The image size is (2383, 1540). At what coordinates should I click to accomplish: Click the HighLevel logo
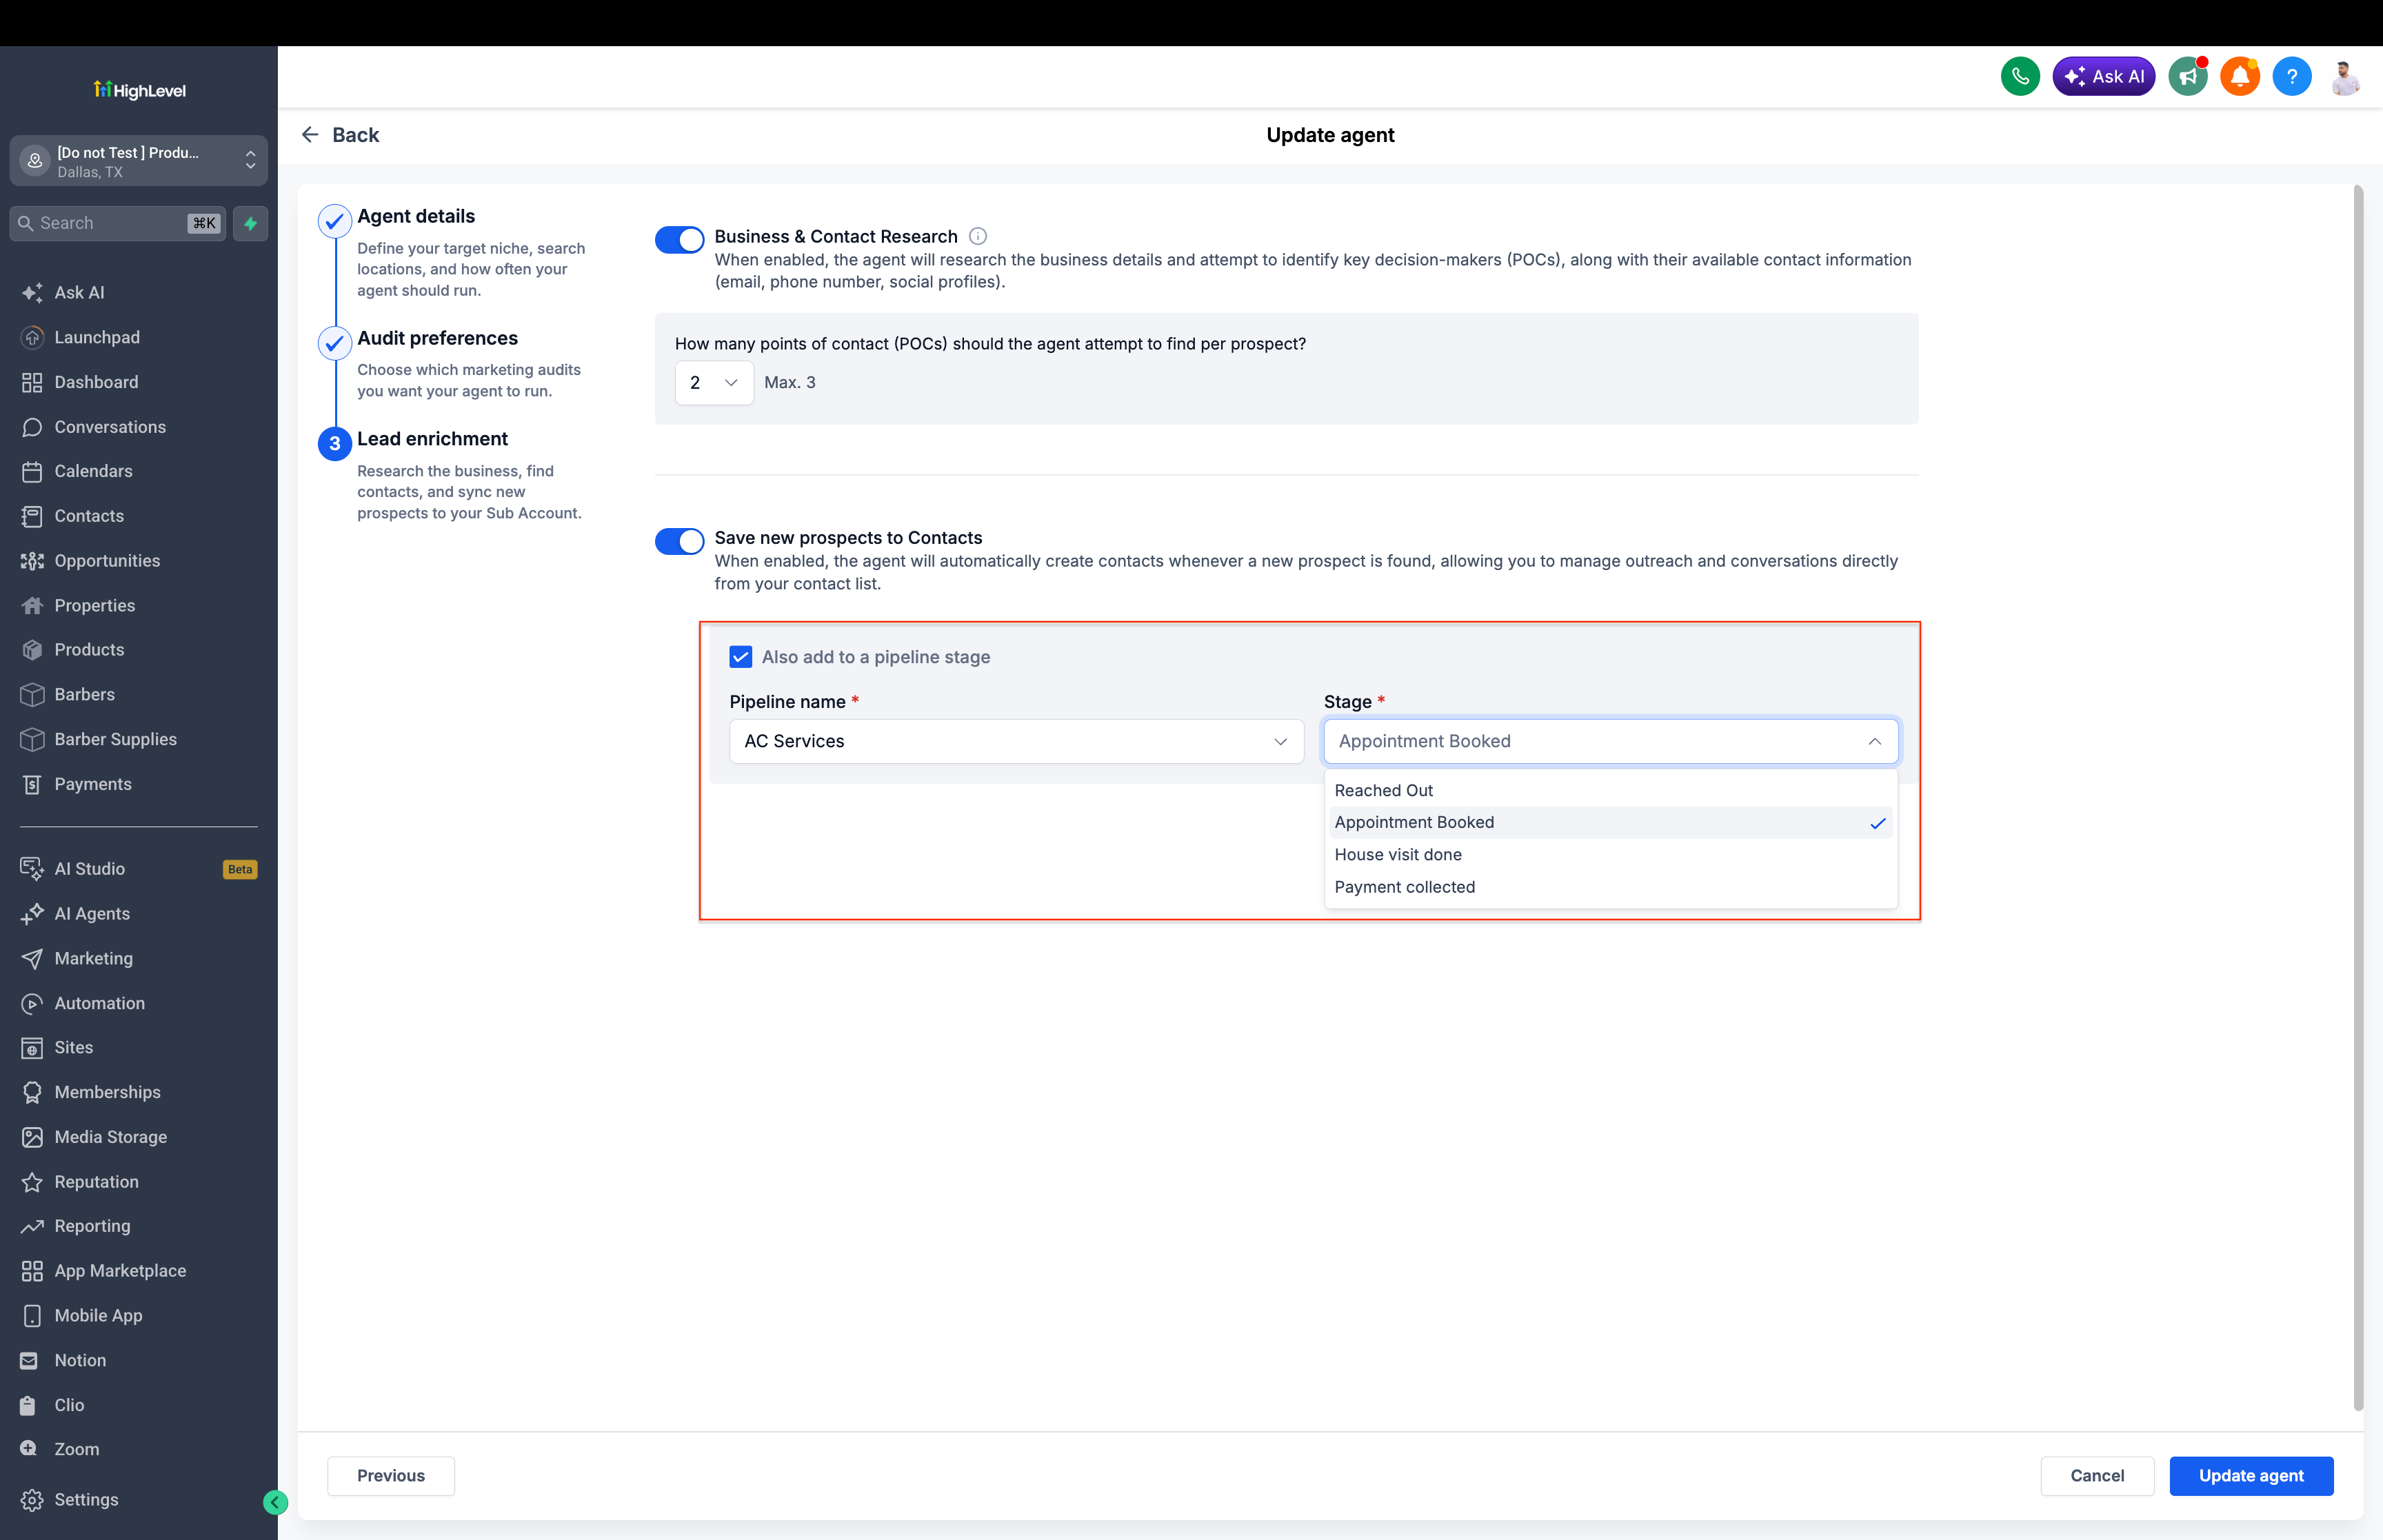point(139,90)
